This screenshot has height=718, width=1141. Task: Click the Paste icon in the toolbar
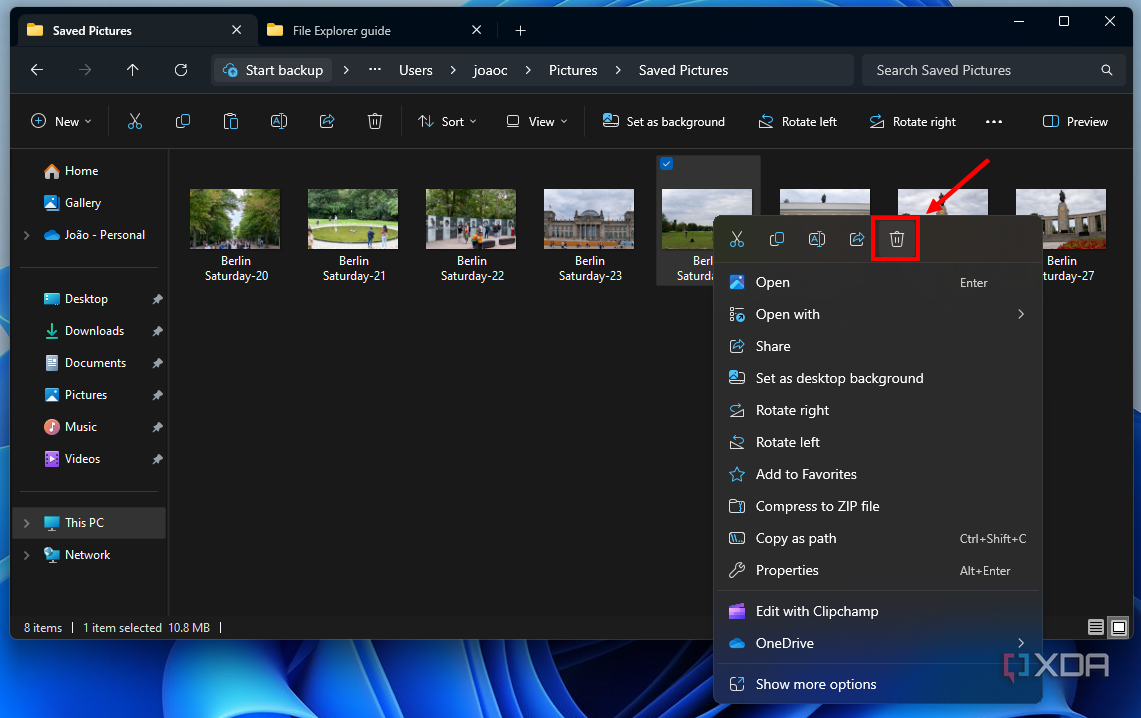231,121
